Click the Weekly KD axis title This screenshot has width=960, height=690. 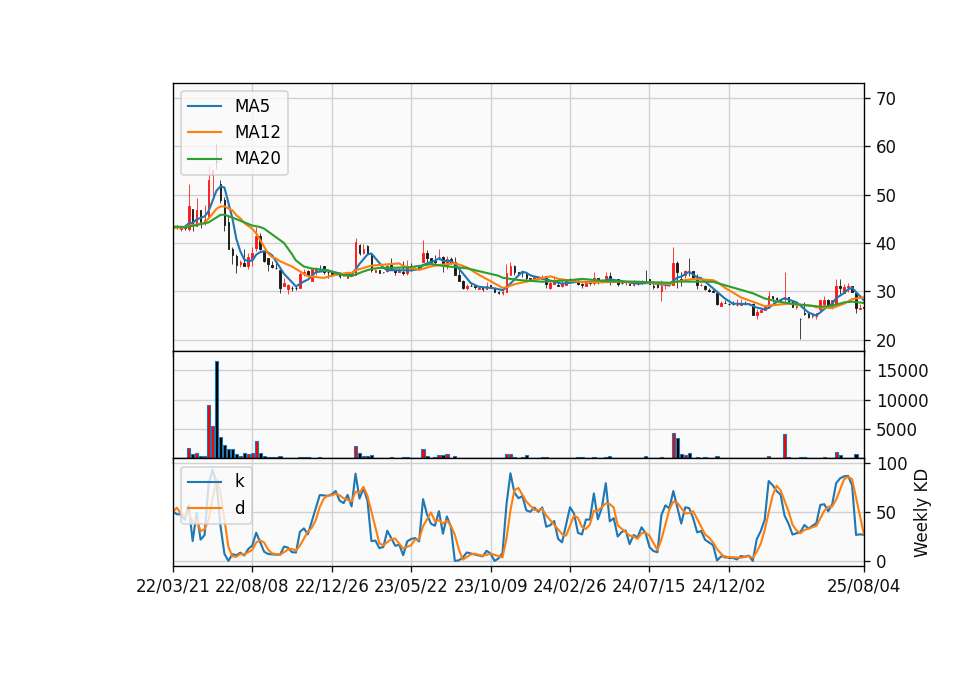pos(920,513)
